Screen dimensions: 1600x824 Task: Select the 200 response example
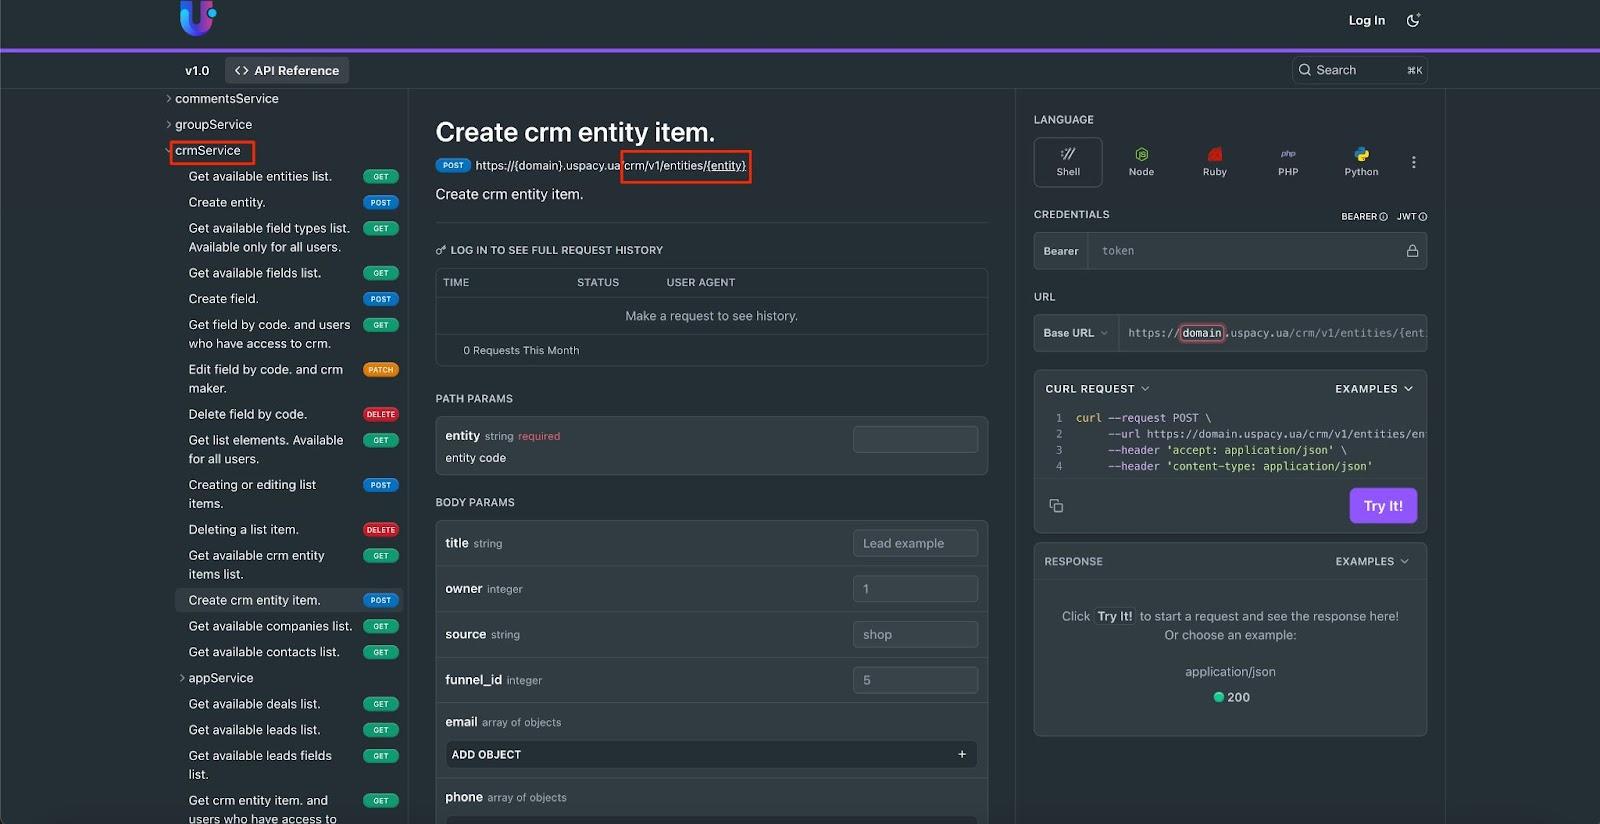1231,697
